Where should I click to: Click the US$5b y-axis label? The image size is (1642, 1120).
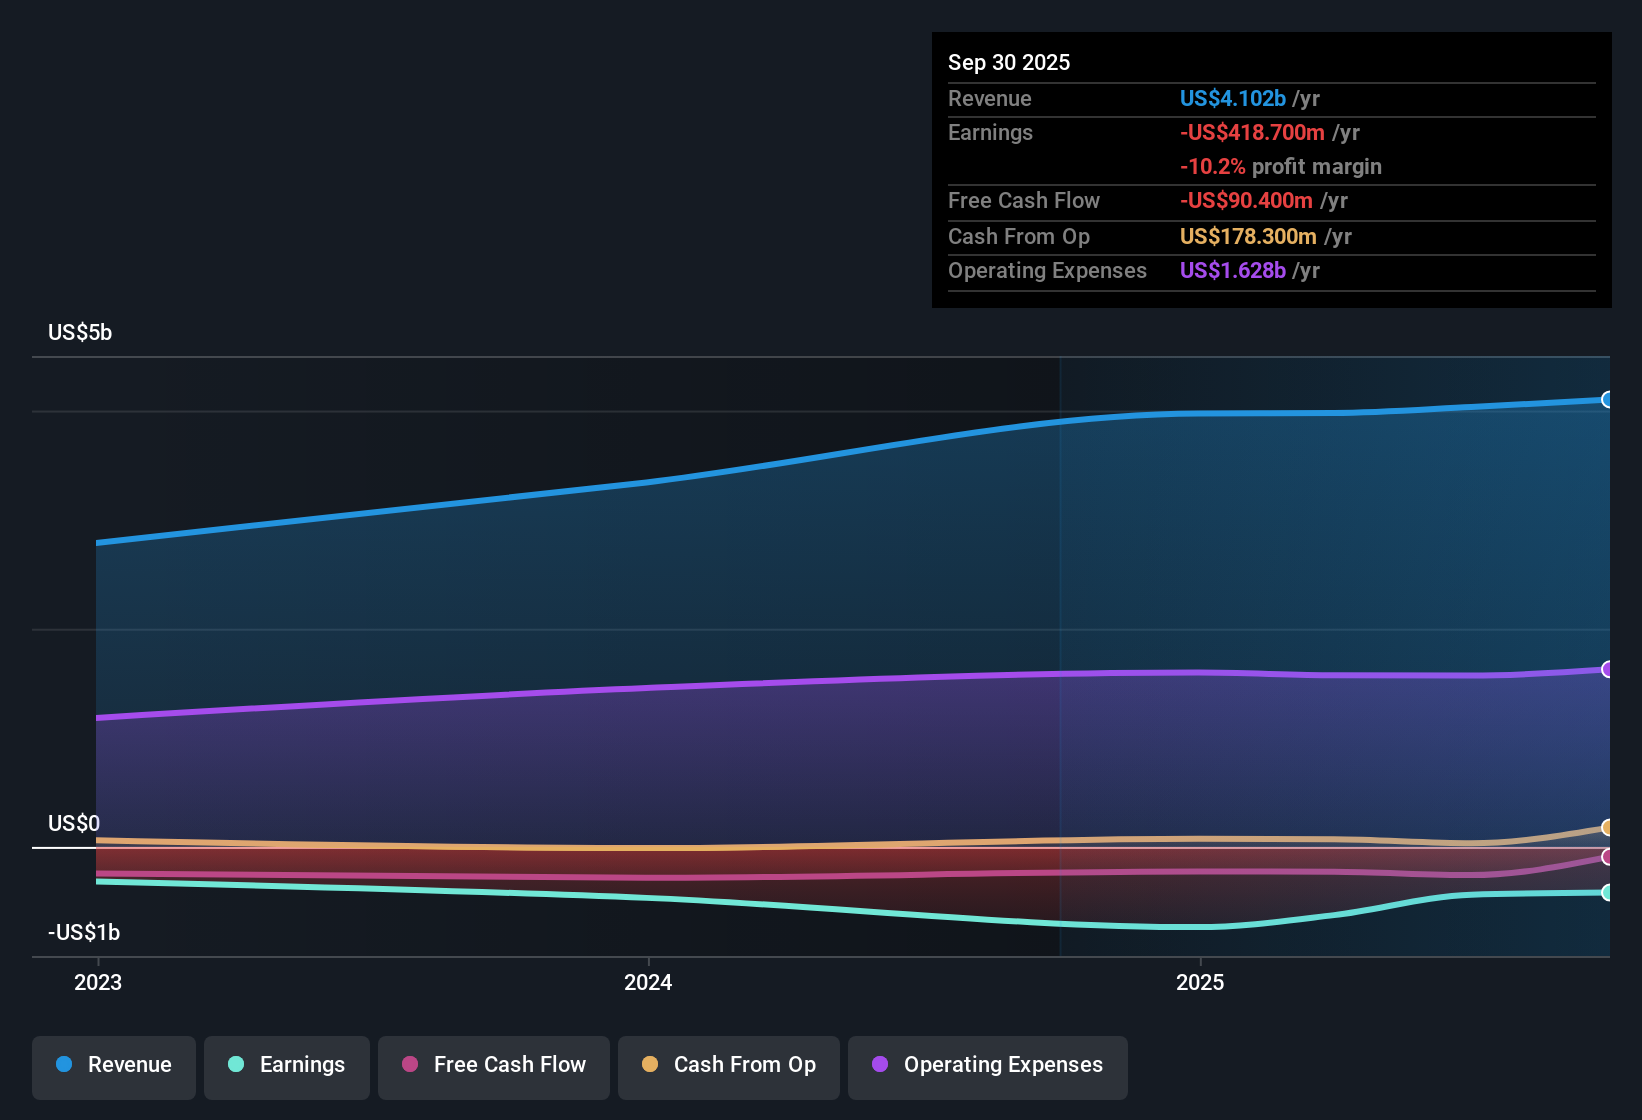point(80,333)
